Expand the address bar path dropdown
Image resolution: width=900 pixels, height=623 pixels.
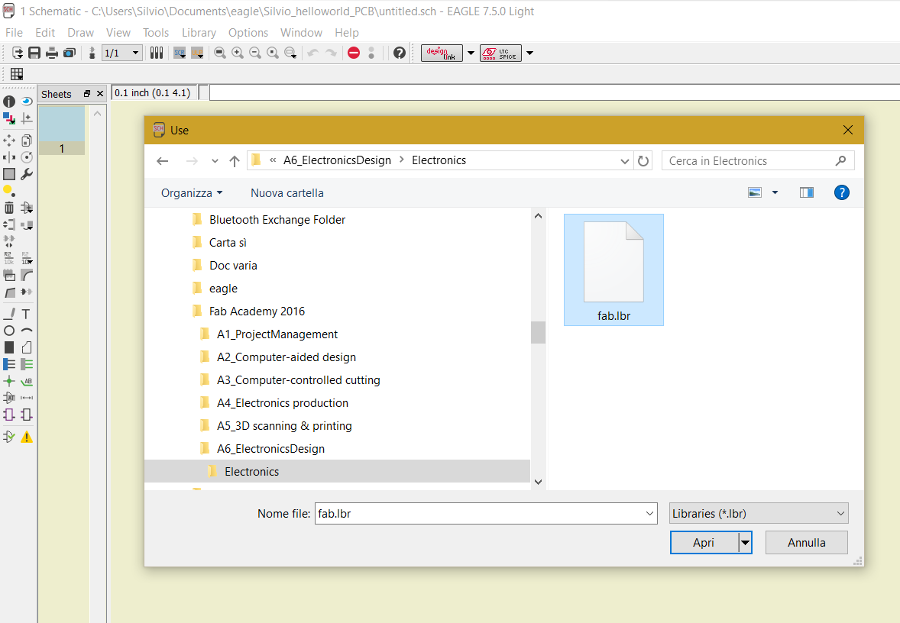(x=624, y=161)
